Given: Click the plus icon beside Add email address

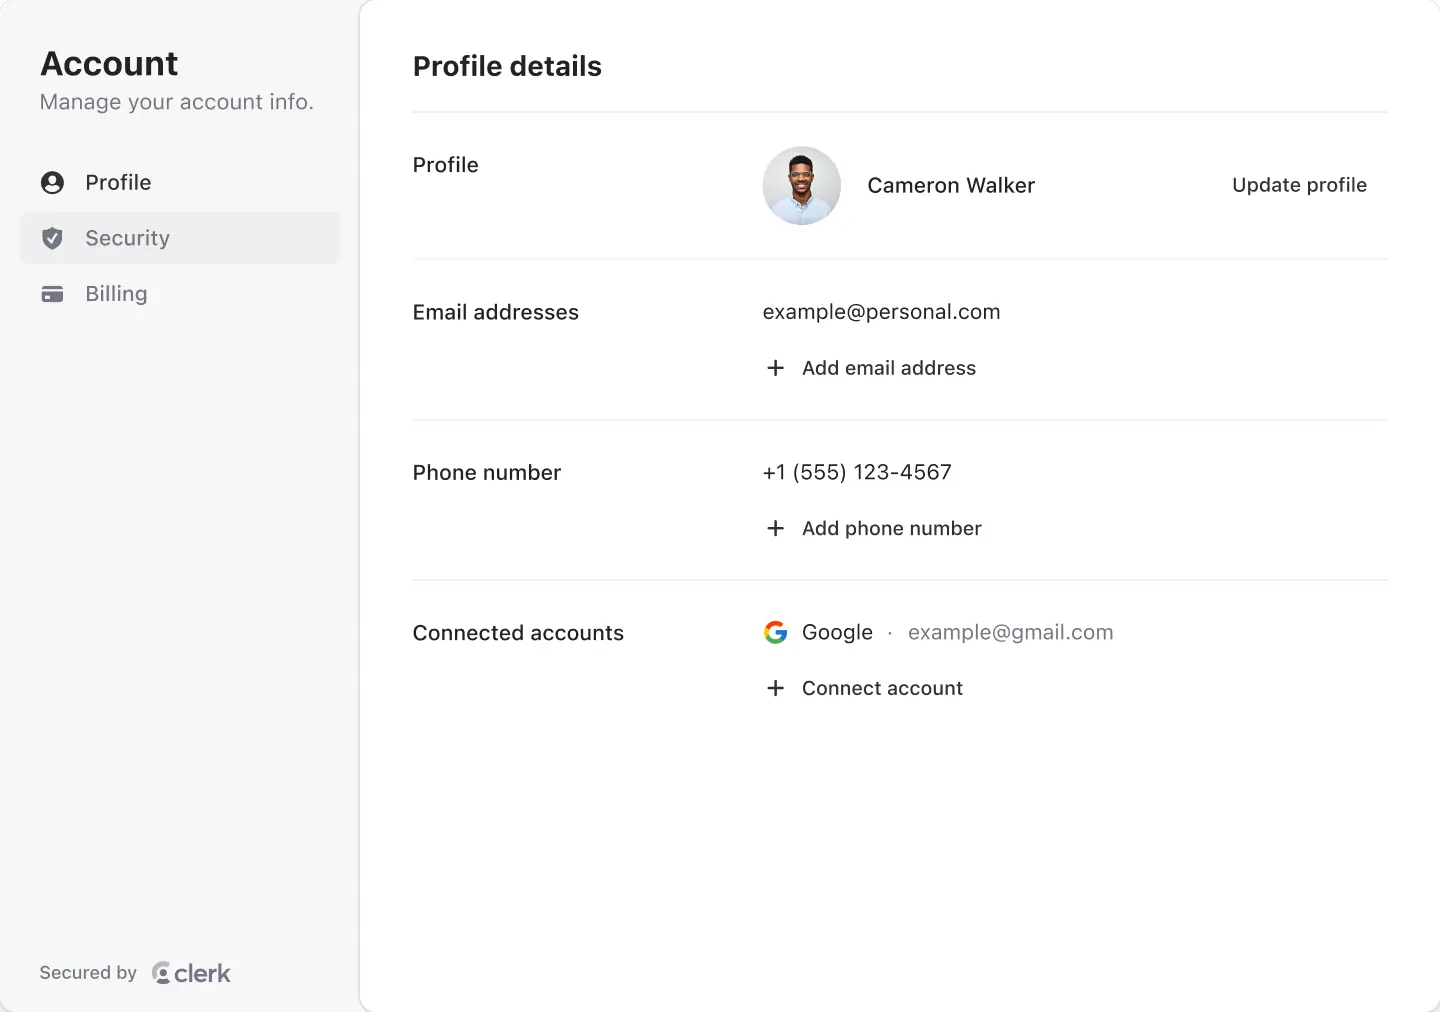Looking at the screenshot, I should (775, 368).
